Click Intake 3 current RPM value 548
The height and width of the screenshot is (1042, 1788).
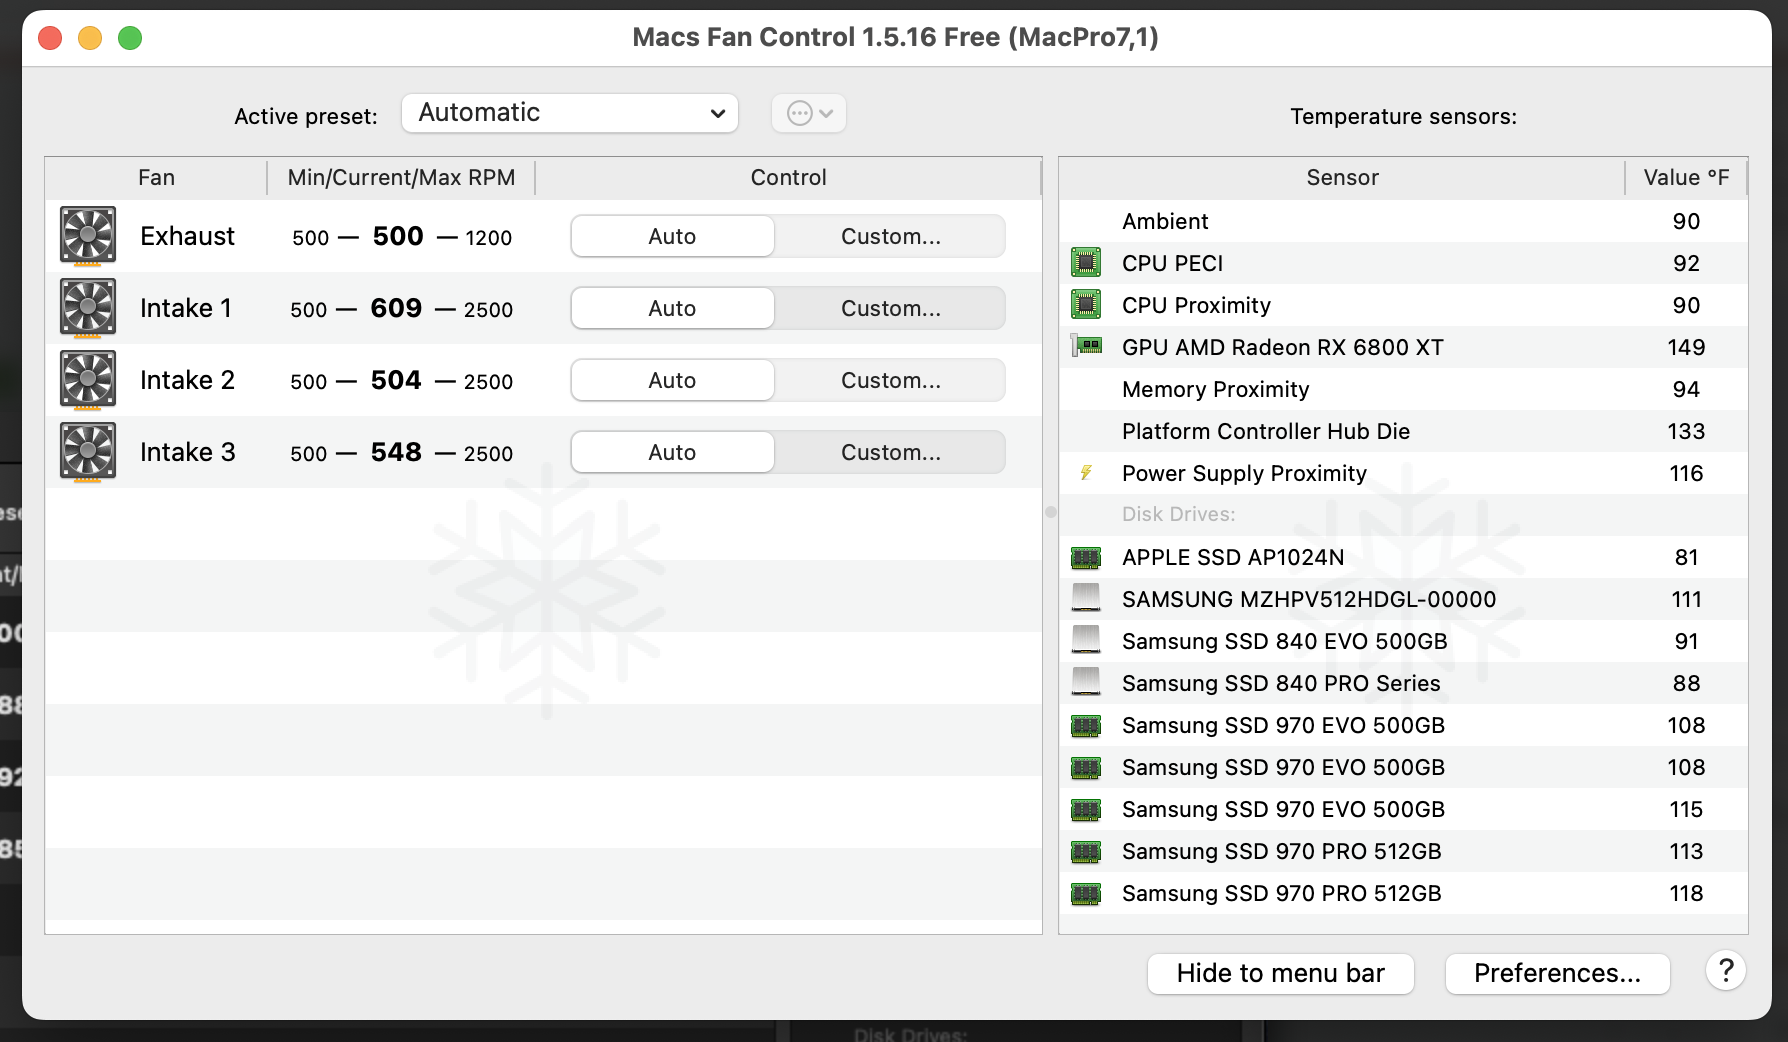coord(396,452)
